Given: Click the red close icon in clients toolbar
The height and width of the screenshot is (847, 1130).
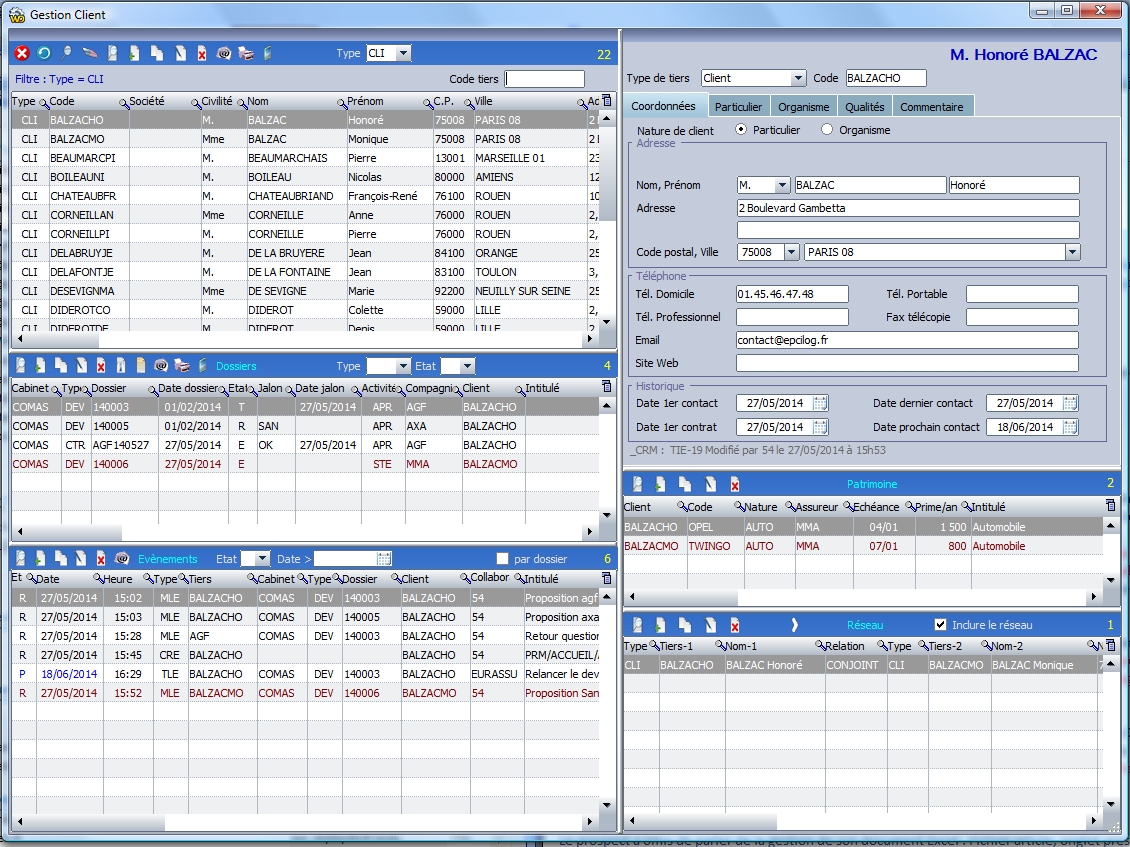Looking at the screenshot, I should (x=22, y=53).
